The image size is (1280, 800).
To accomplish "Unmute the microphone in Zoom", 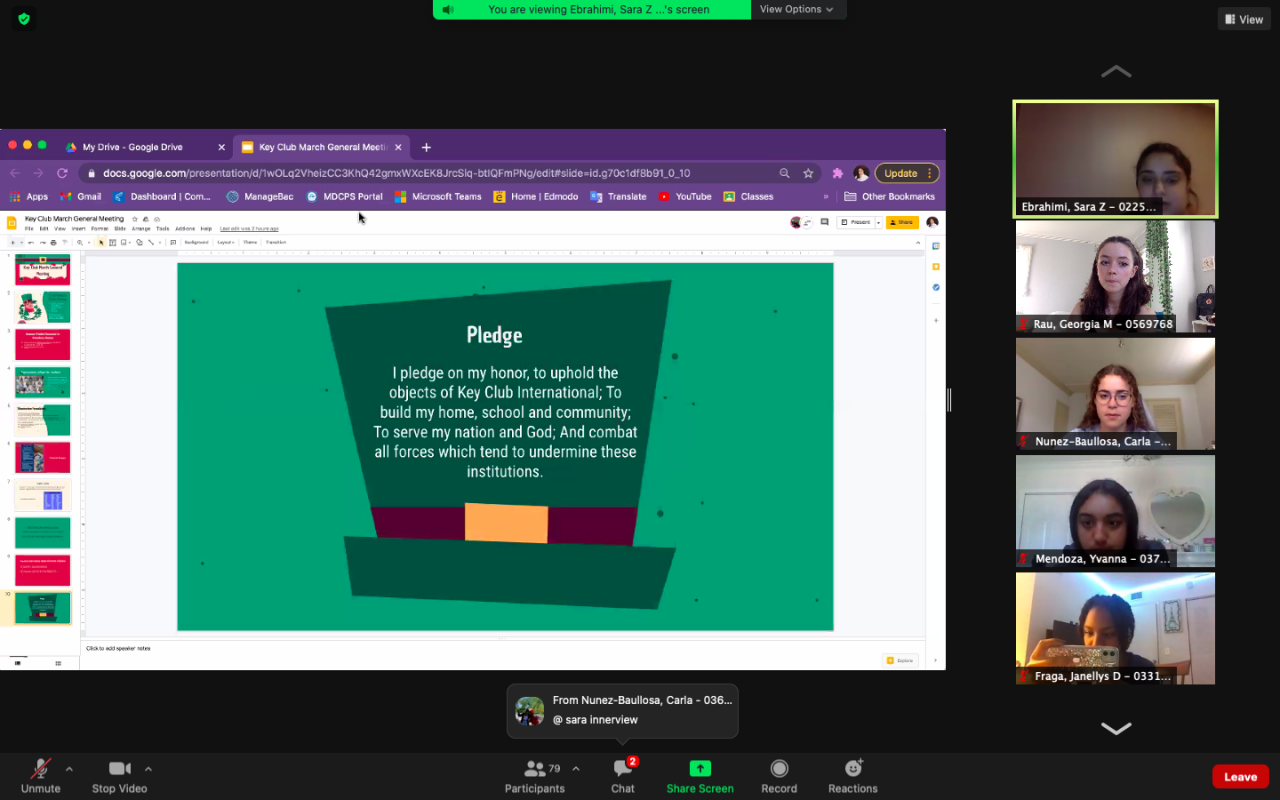I will 40,775.
